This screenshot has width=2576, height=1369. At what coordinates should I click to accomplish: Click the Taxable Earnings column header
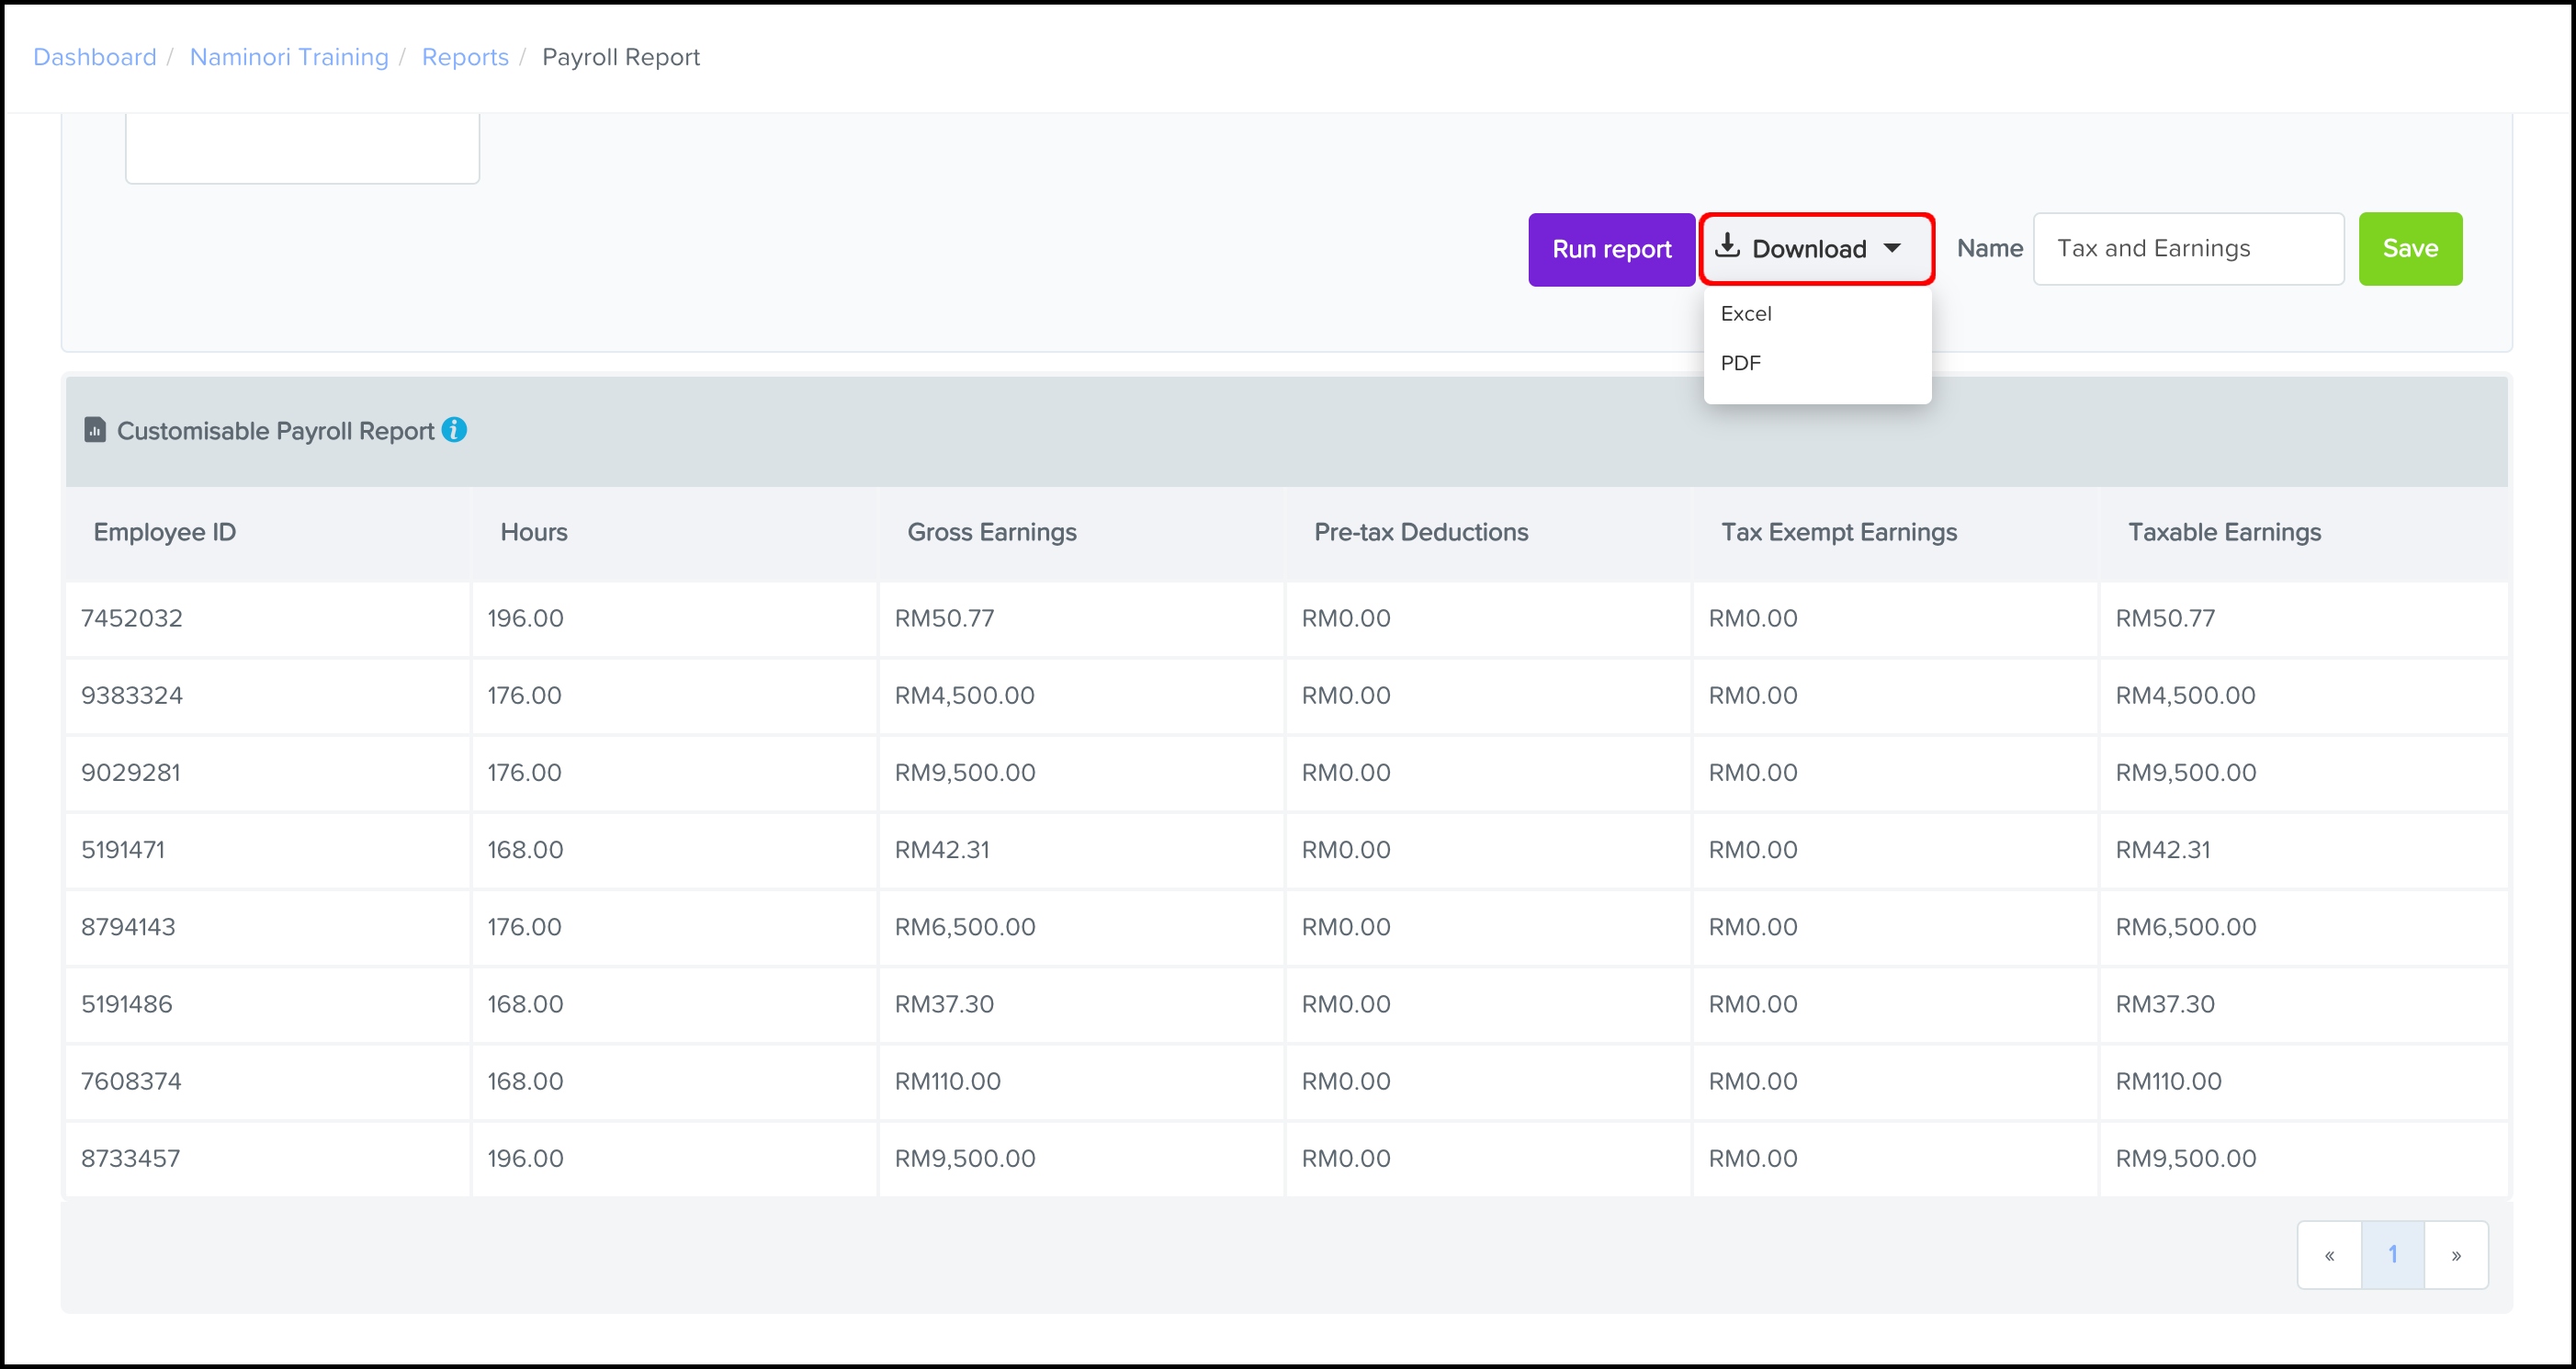coord(2224,532)
